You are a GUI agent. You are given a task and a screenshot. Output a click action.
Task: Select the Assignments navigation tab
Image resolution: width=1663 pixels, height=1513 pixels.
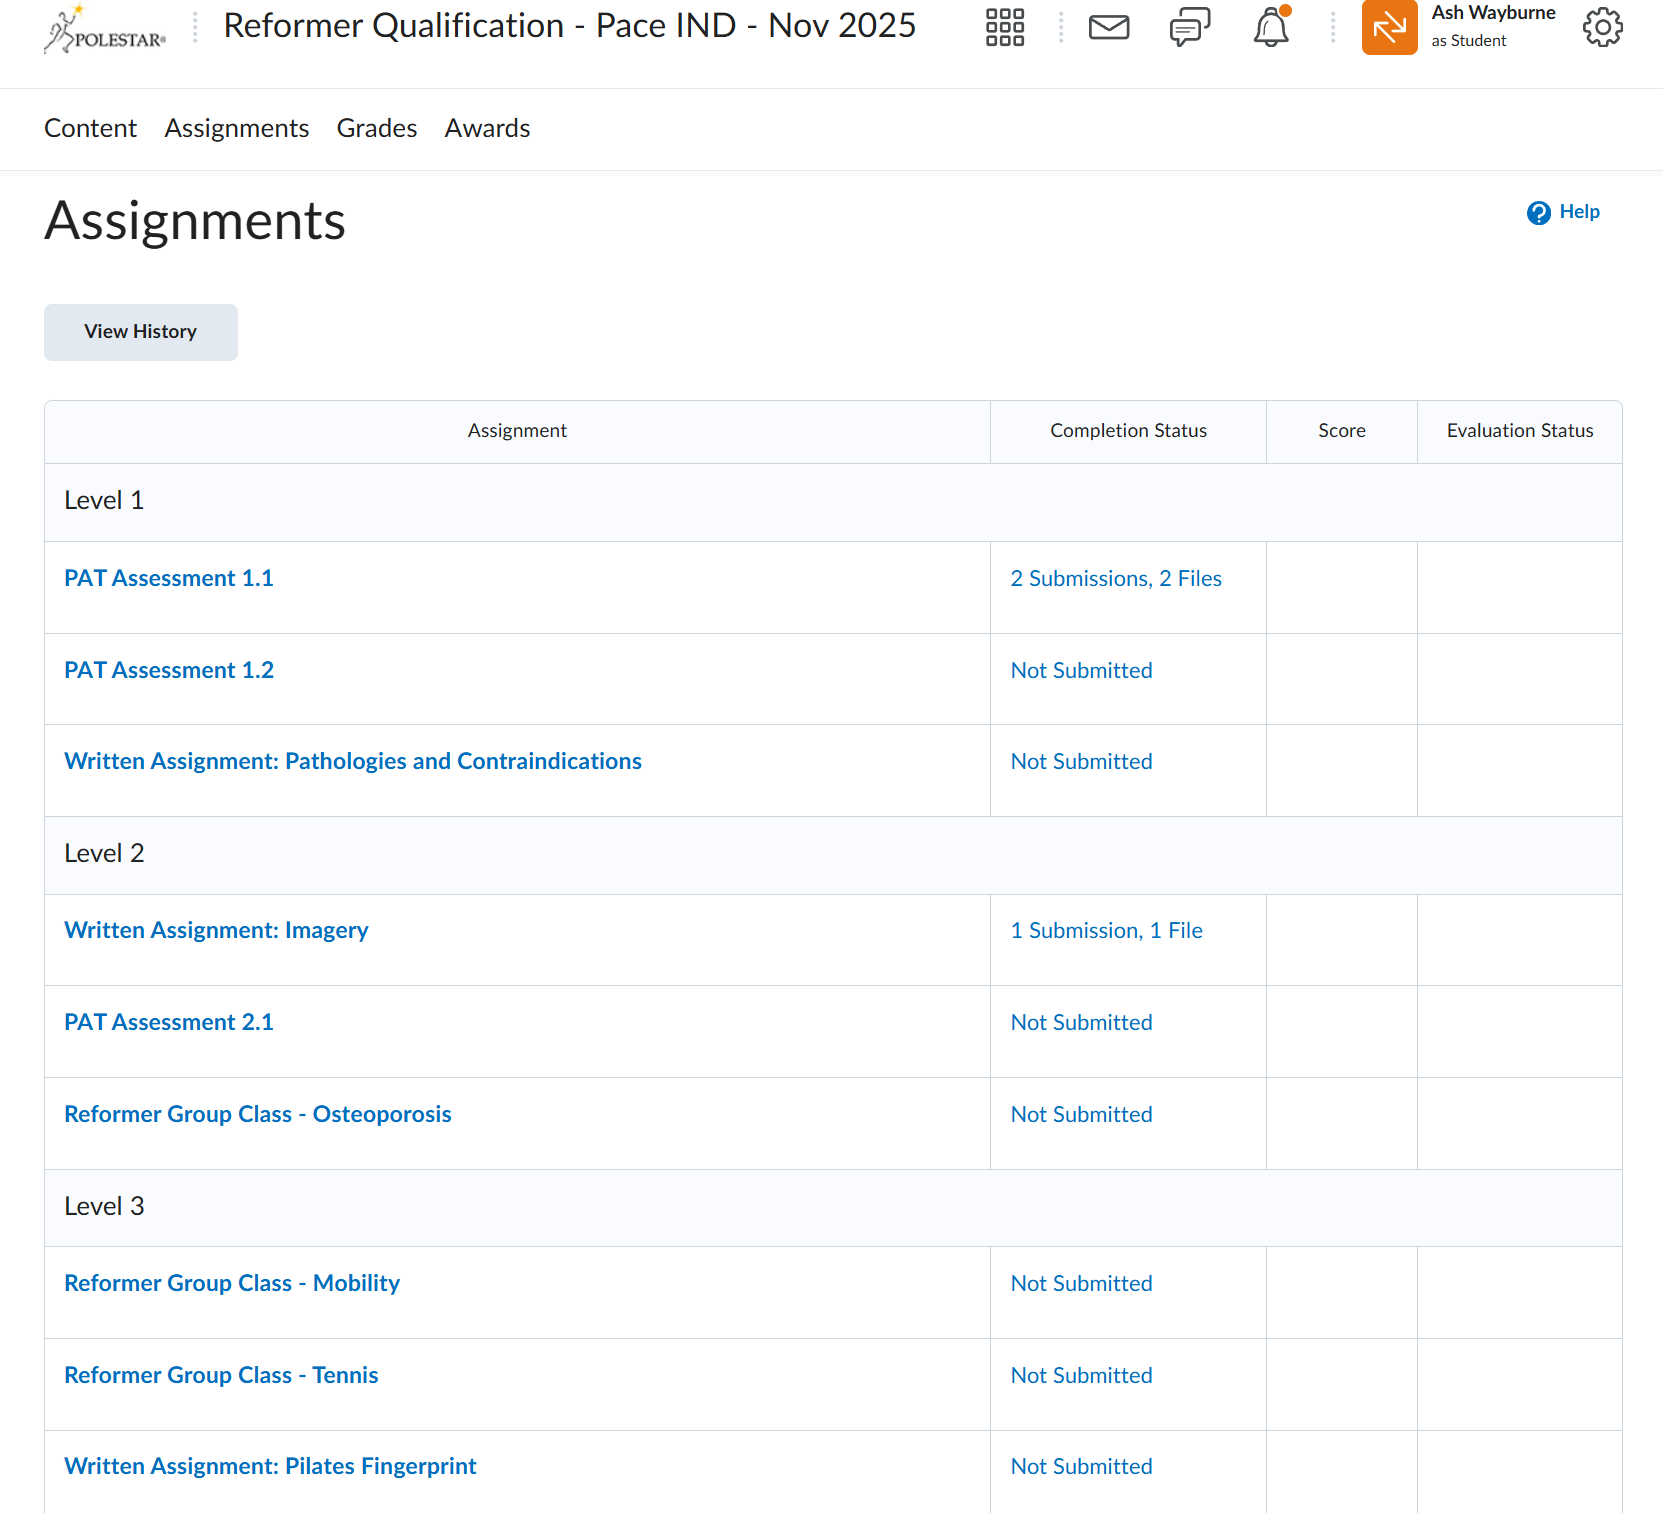[x=236, y=129]
